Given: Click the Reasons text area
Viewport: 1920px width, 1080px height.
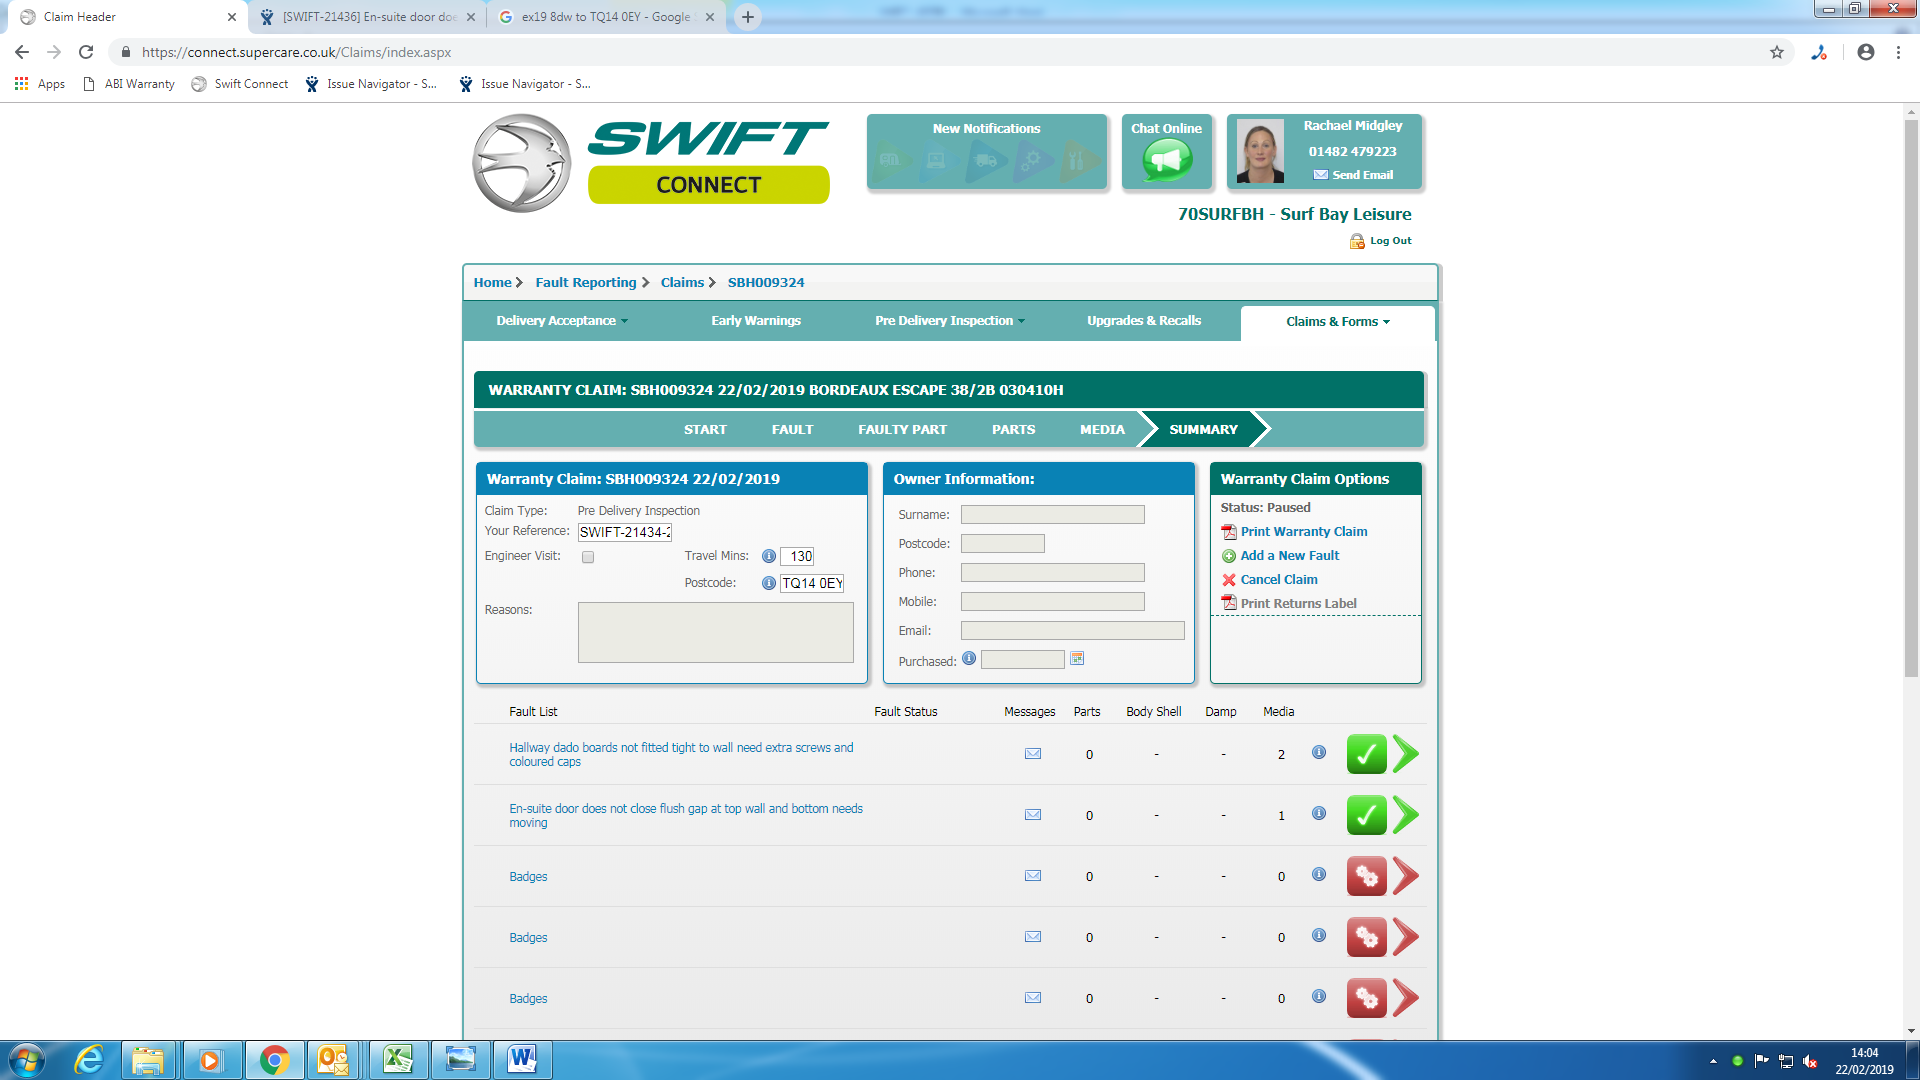Looking at the screenshot, I should [x=715, y=632].
